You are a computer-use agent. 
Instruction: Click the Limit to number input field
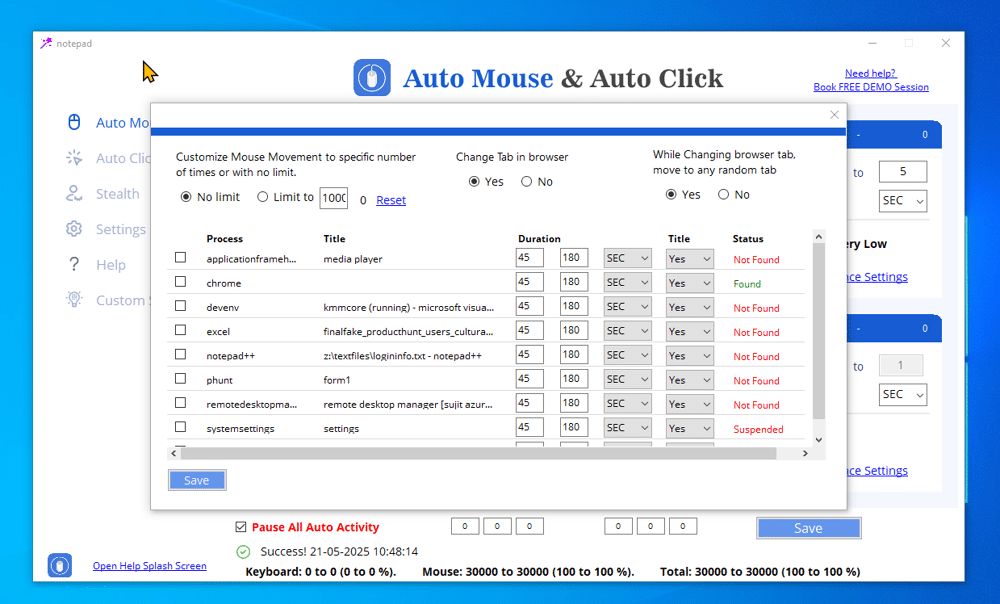(x=333, y=198)
